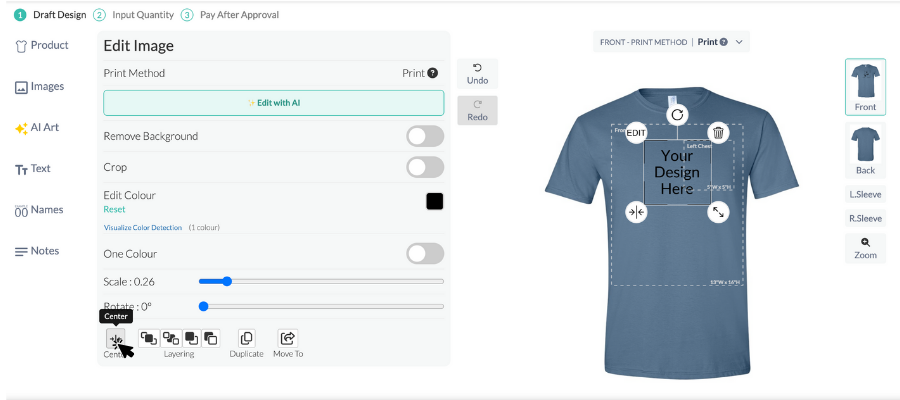The image size is (900, 400).
Task: Click the rotate handle above the design
Action: pos(677,115)
